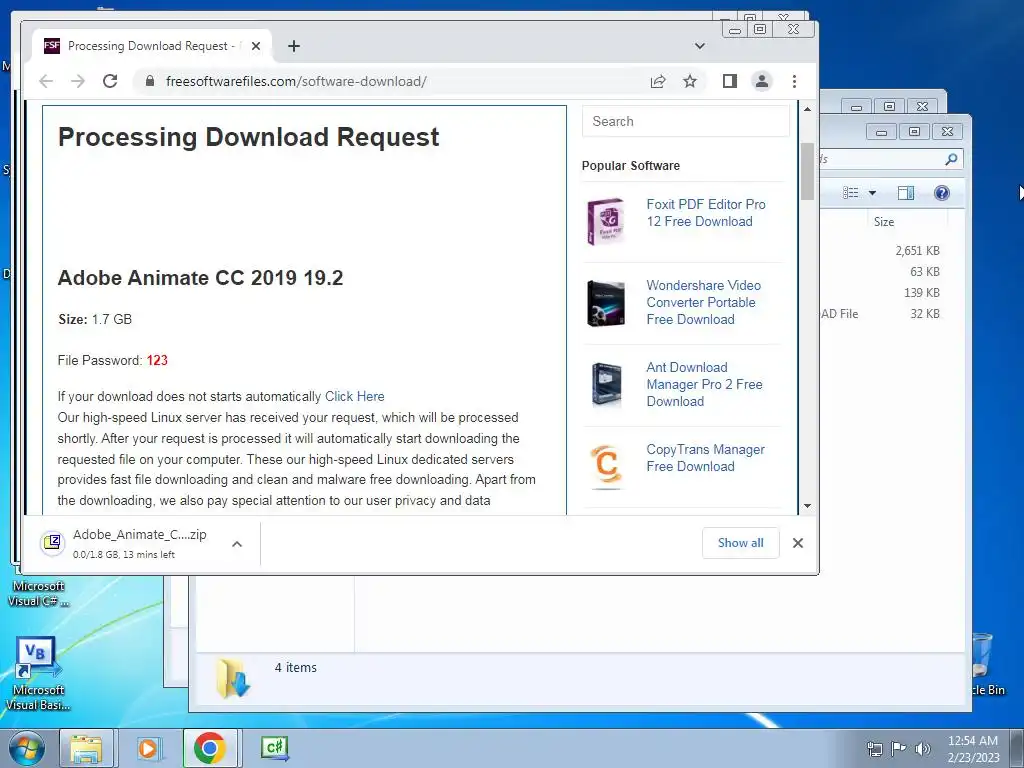Click the Wondershare Video Converter thumbnail
Viewport: 1024px width, 768px height.
[x=605, y=303]
